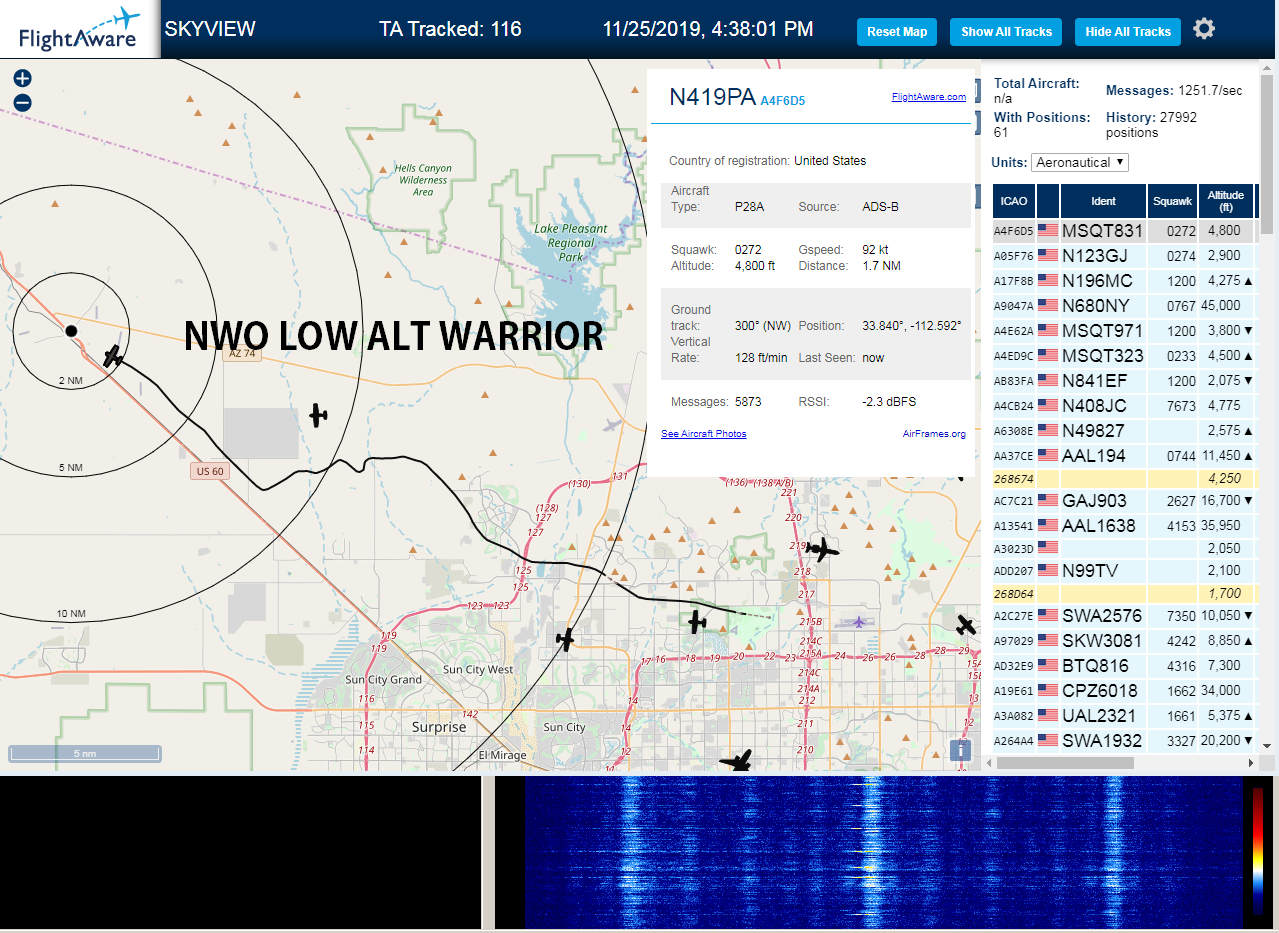Click the N419PA registration title
The height and width of the screenshot is (933, 1279).
[712, 97]
